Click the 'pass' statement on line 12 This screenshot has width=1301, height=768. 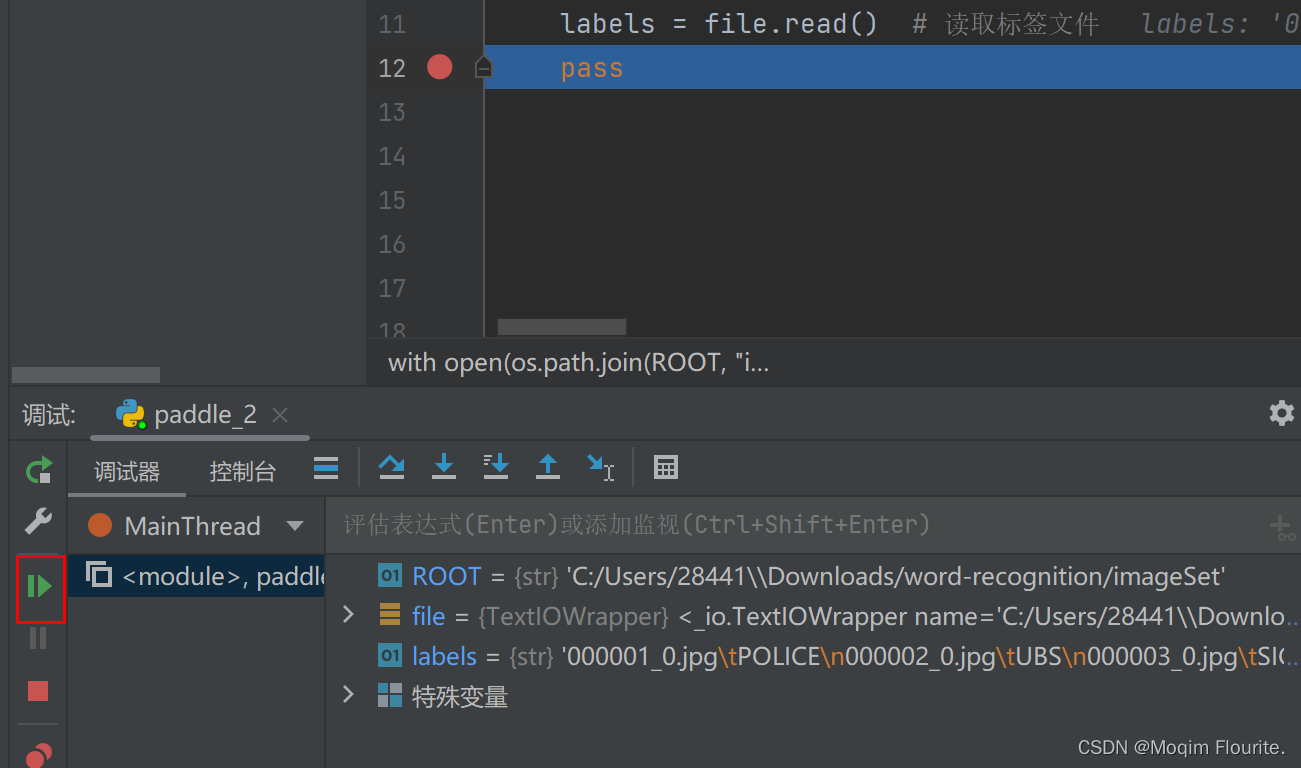592,68
